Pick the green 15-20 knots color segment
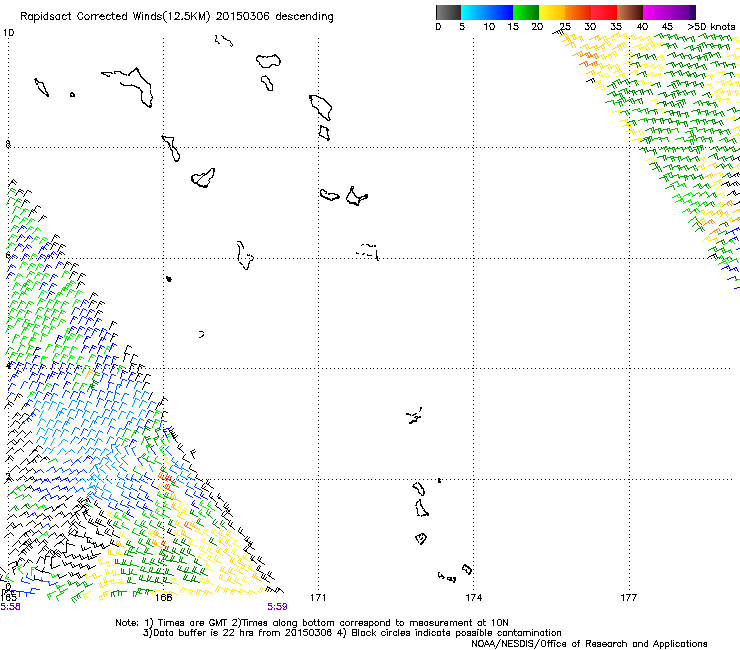The image size is (740, 650). (x=526, y=12)
